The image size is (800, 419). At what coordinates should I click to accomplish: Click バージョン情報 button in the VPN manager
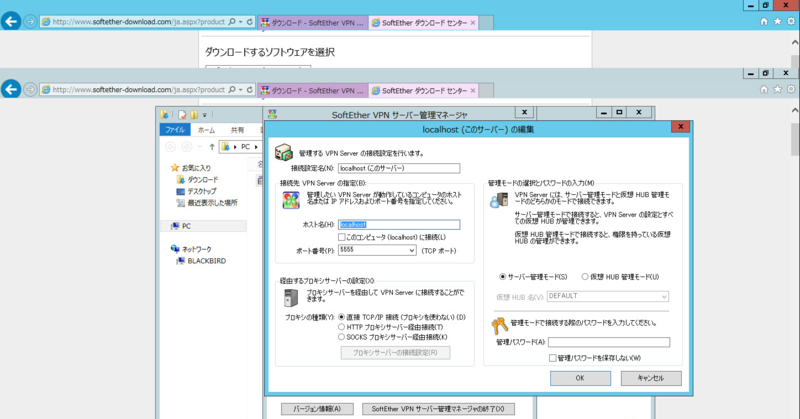[317, 409]
